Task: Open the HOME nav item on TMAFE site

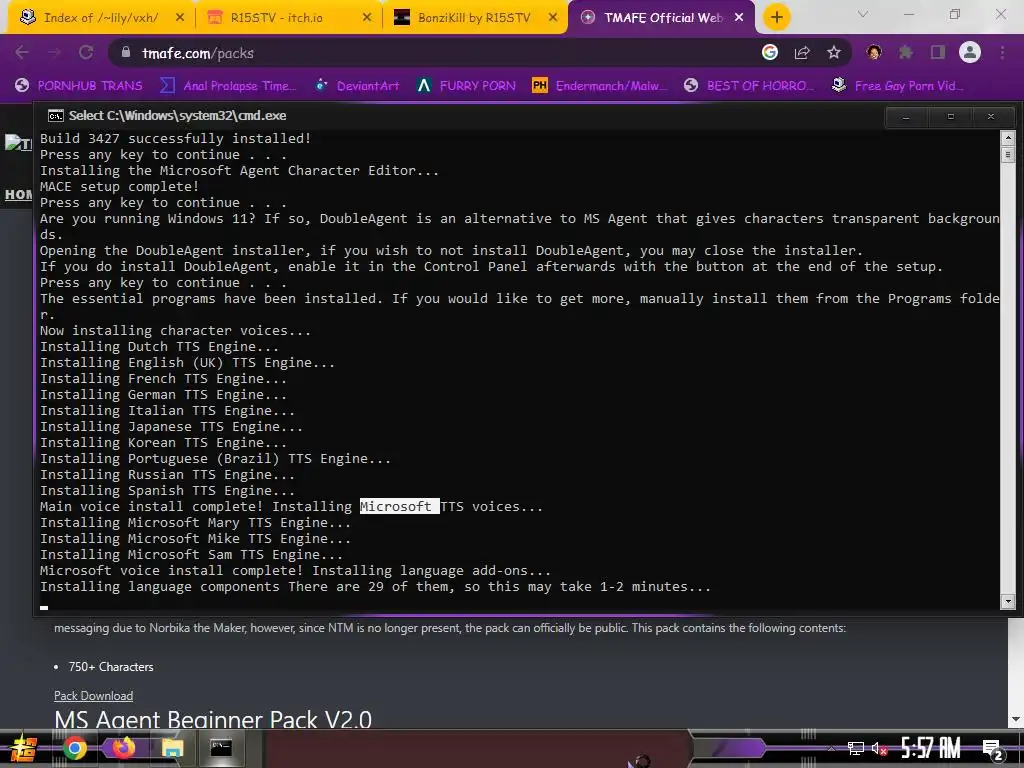Action: [18, 195]
